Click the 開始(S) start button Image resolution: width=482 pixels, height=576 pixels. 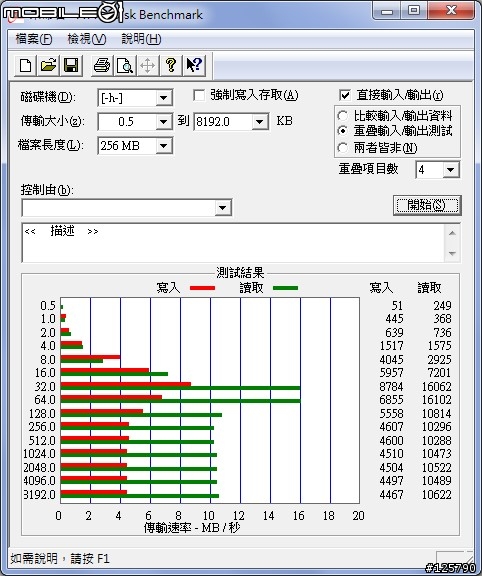pyautogui.click(x=427, y=205)
